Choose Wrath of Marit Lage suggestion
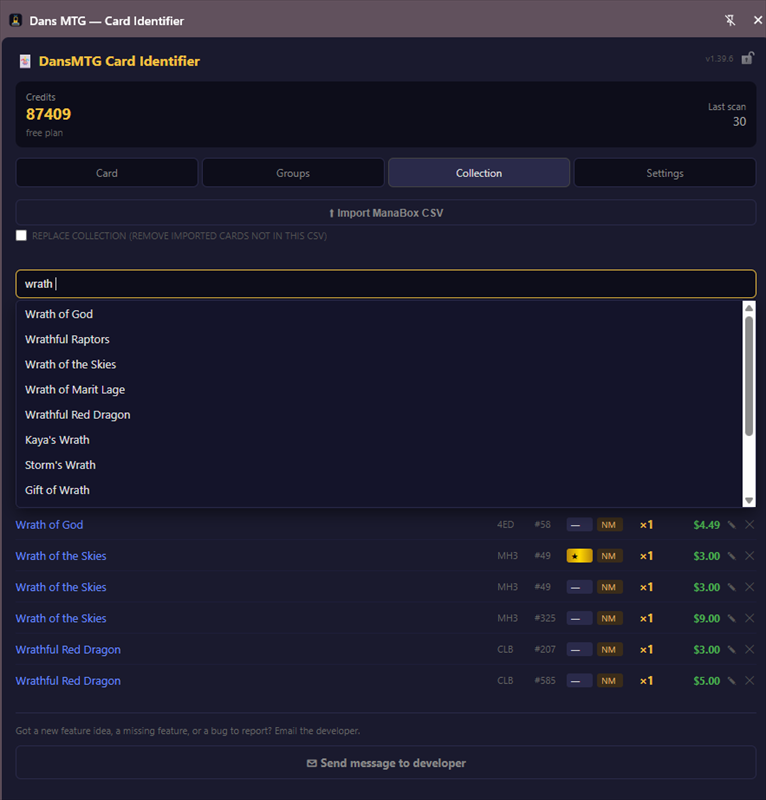 click(x=379, y=389)
